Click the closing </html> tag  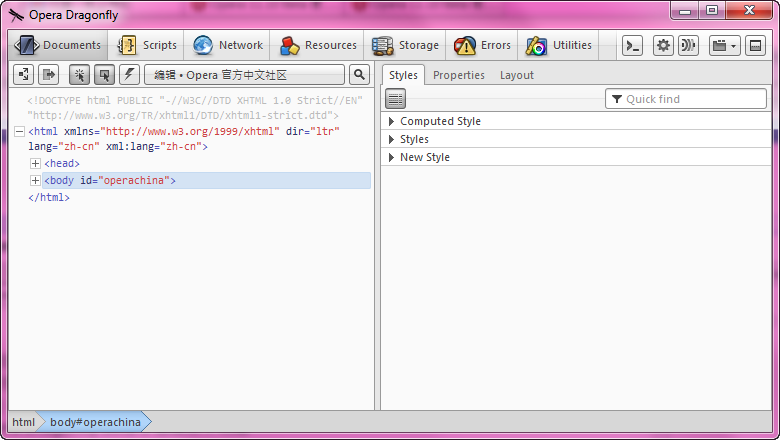(x=49, y=197)
